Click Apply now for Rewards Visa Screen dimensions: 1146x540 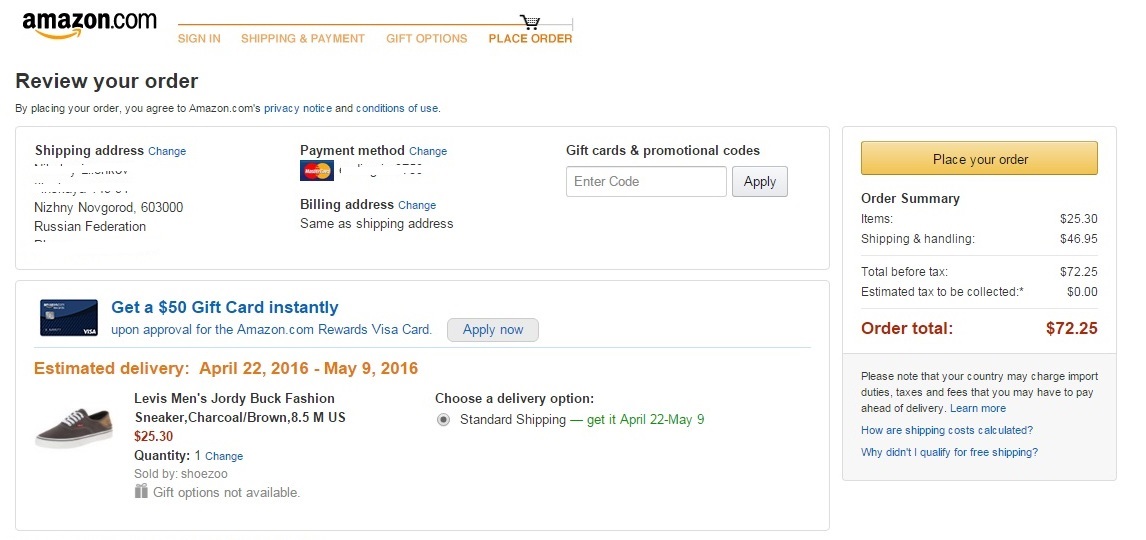pyautogui.click(x=493, y=330)
